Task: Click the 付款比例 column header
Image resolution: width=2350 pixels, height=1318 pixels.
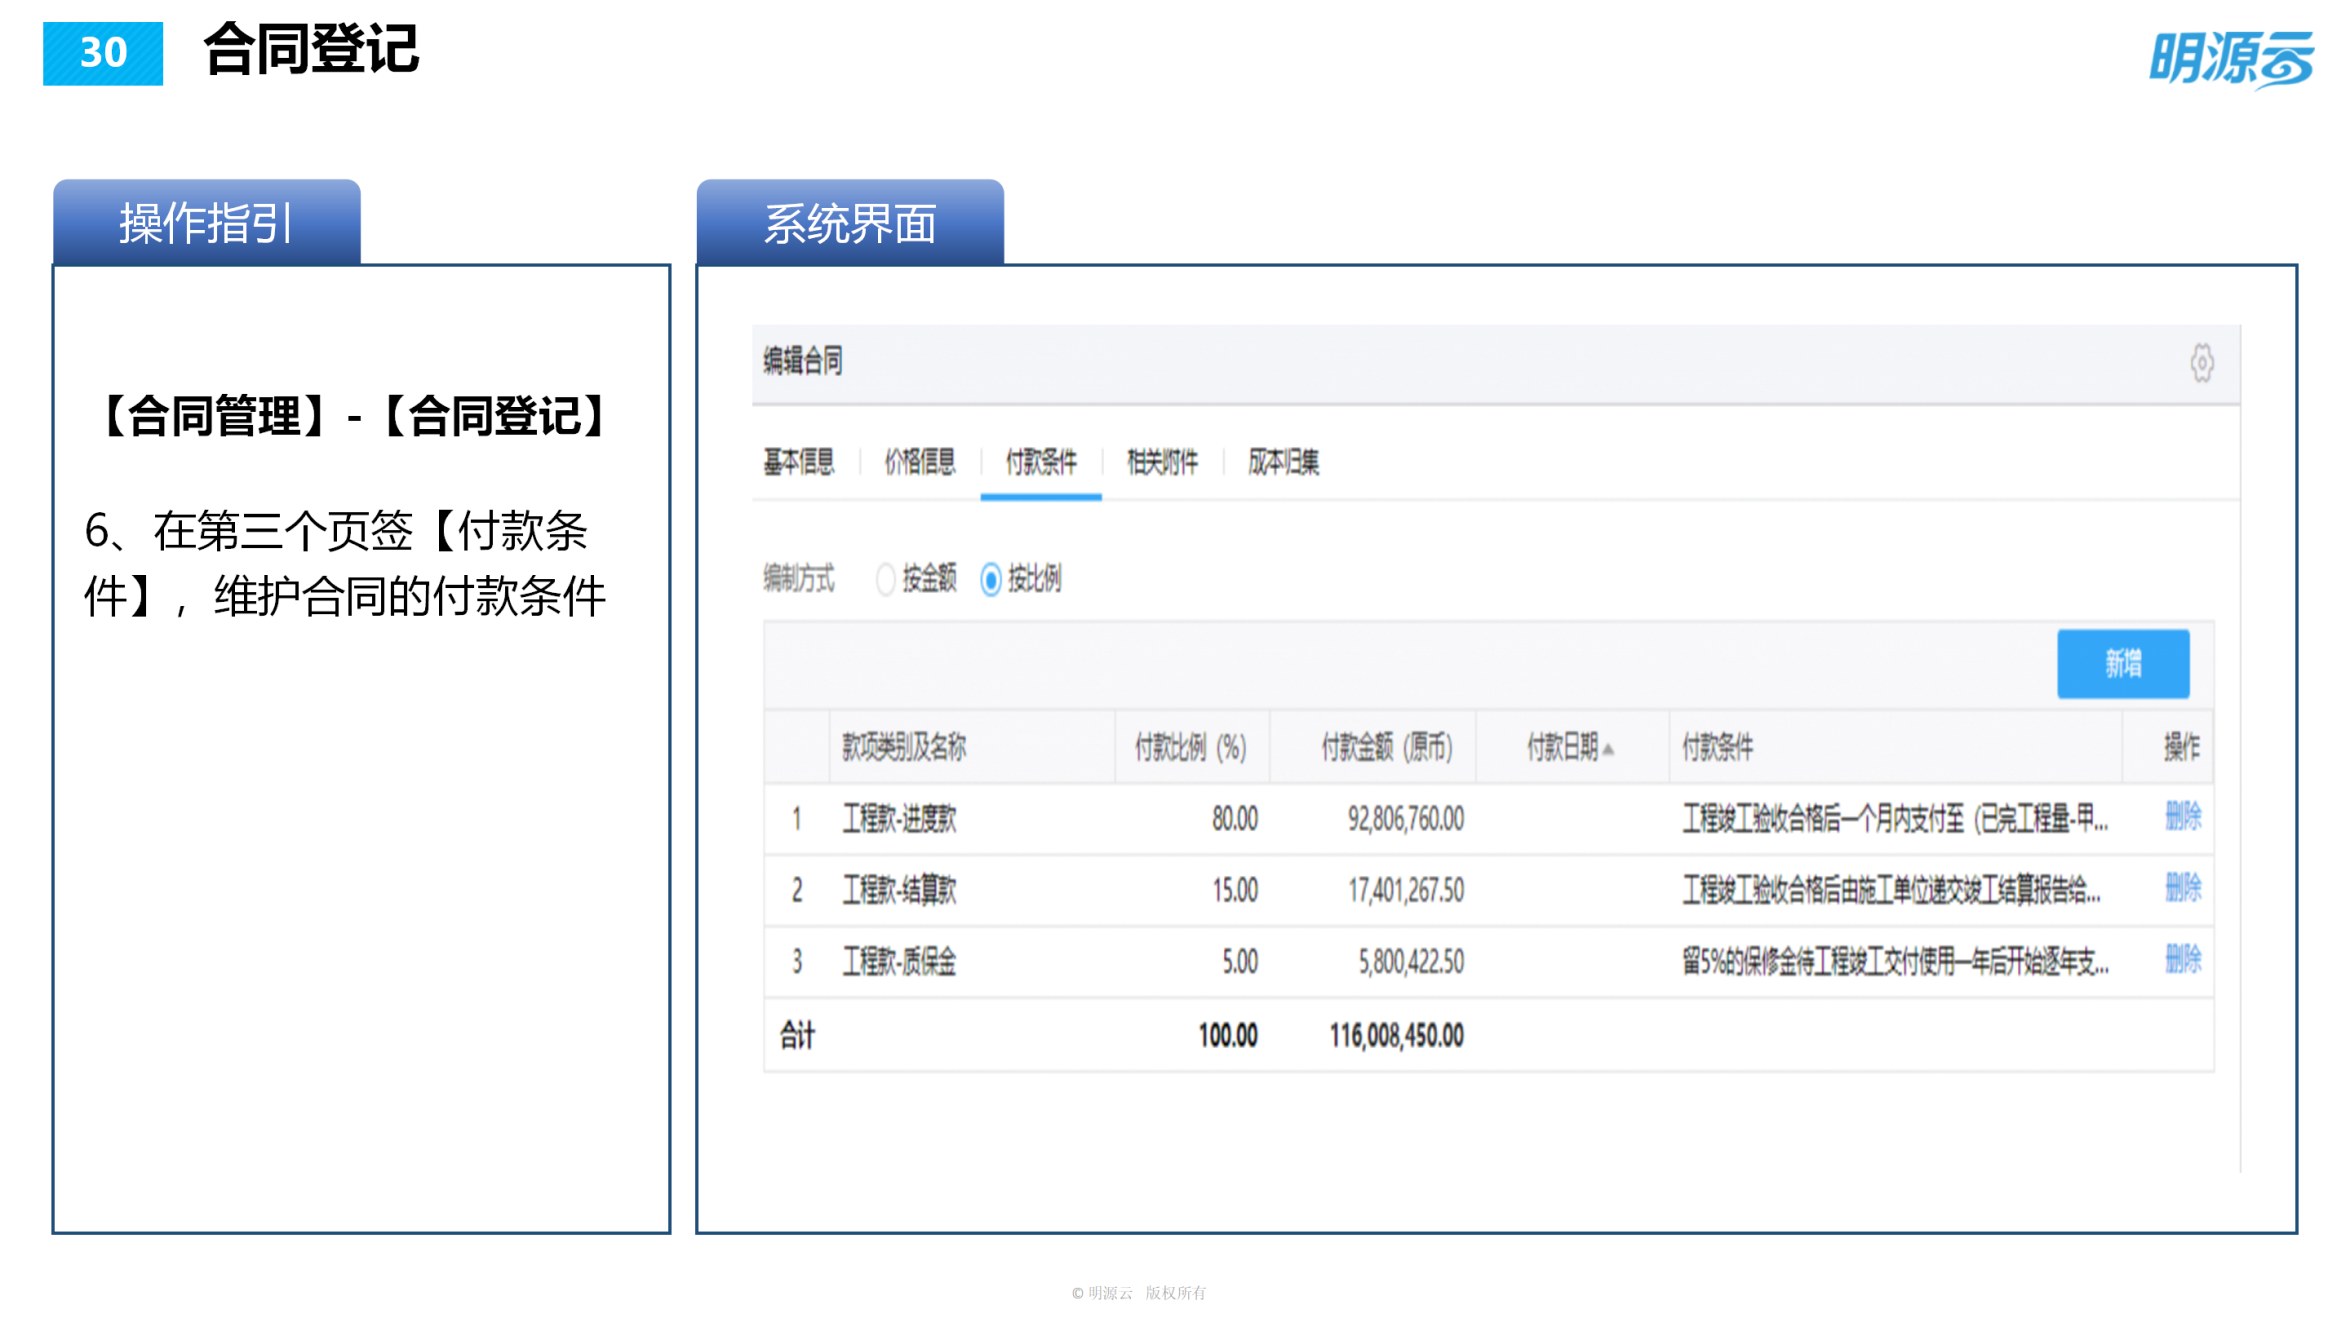Action: tap(1191, 747)
